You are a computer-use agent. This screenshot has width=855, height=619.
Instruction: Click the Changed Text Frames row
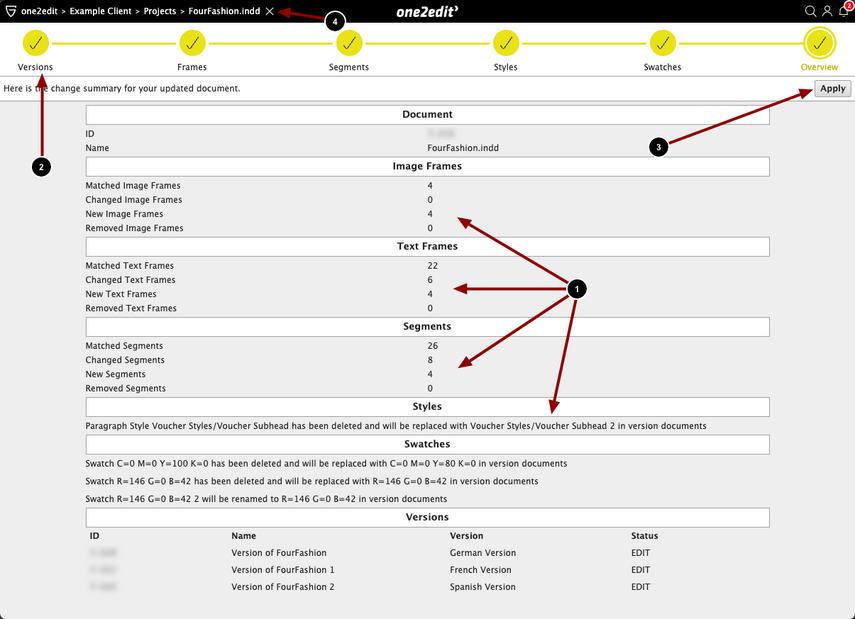click(428, 280)
